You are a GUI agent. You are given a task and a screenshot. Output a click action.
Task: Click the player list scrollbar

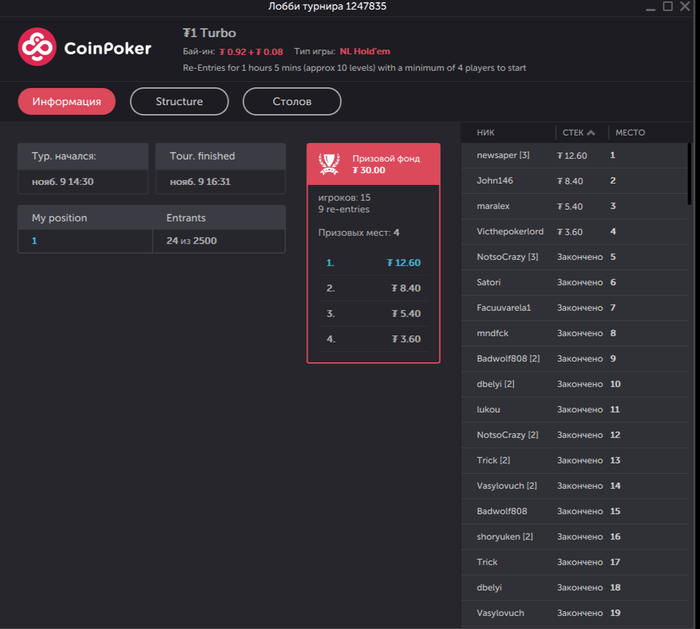689,174
